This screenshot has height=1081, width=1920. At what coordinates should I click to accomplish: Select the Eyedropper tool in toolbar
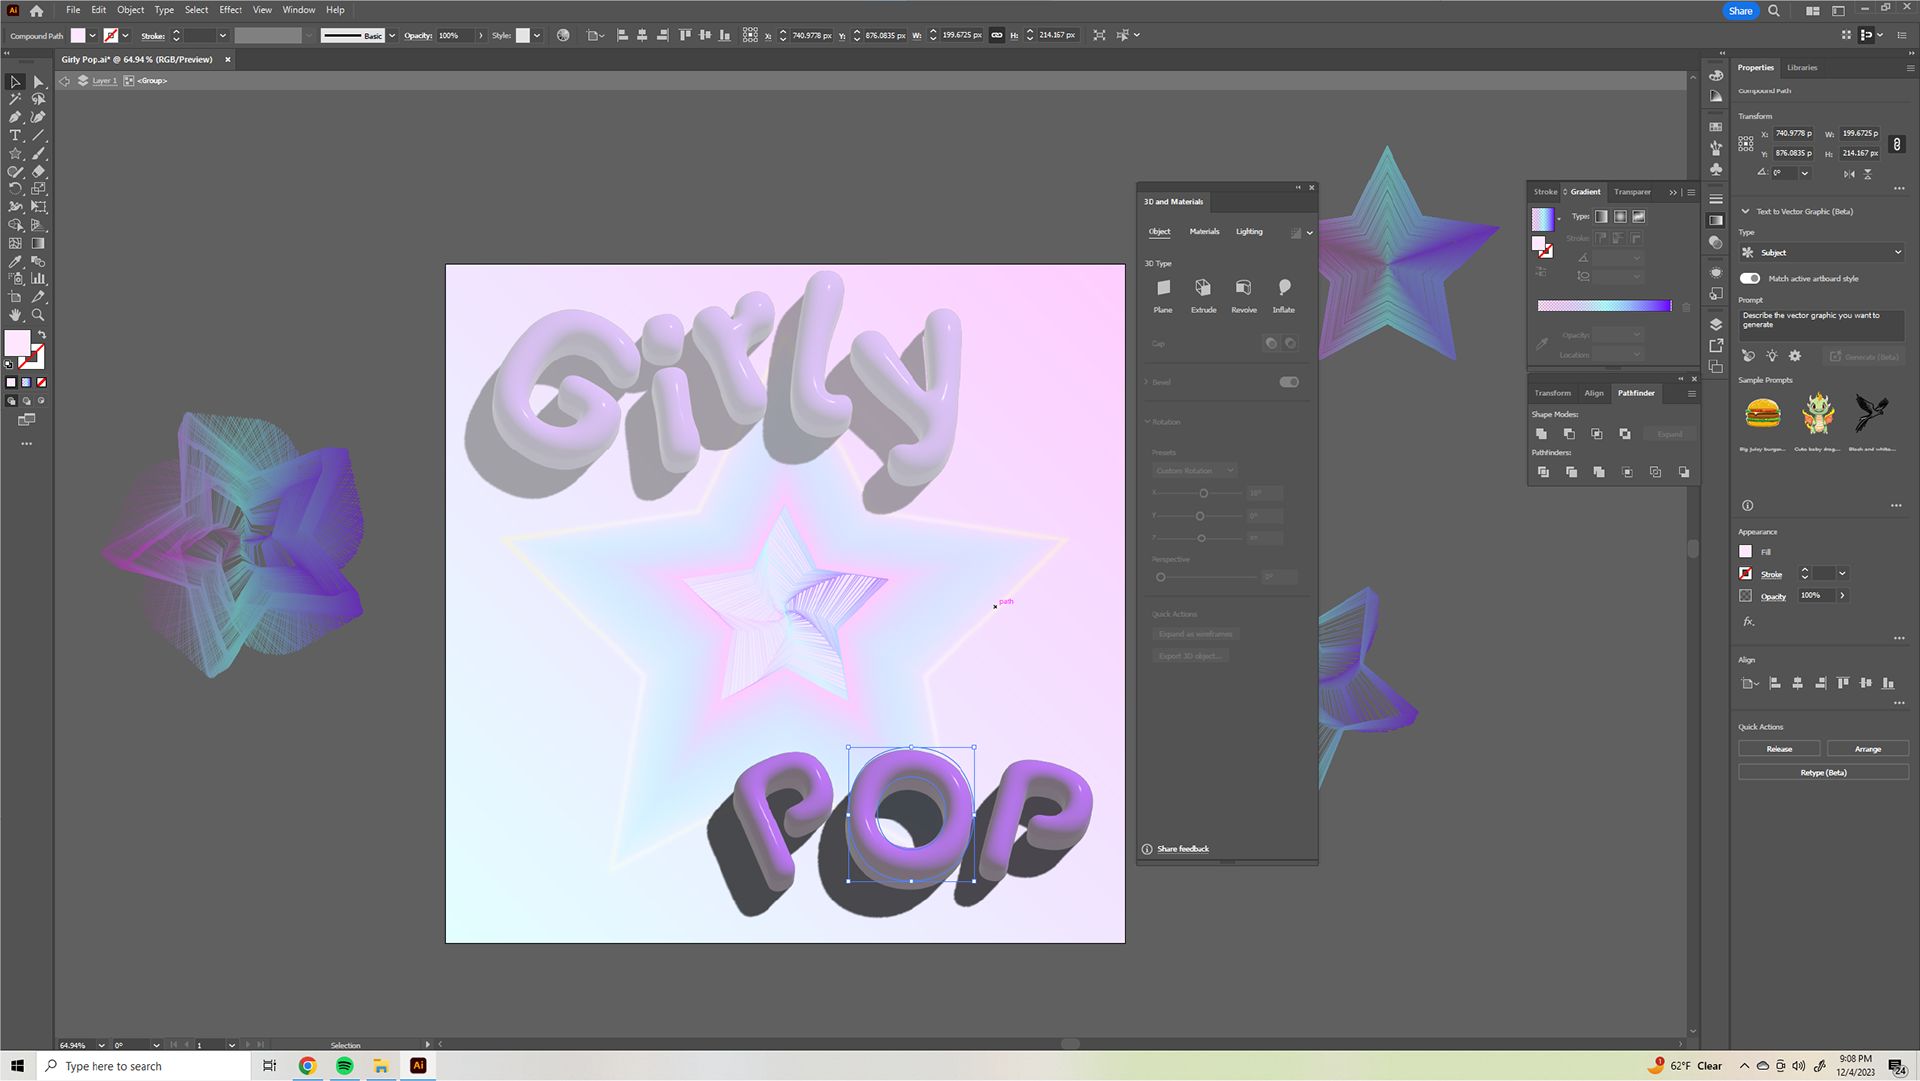click(x=15, y=261)
